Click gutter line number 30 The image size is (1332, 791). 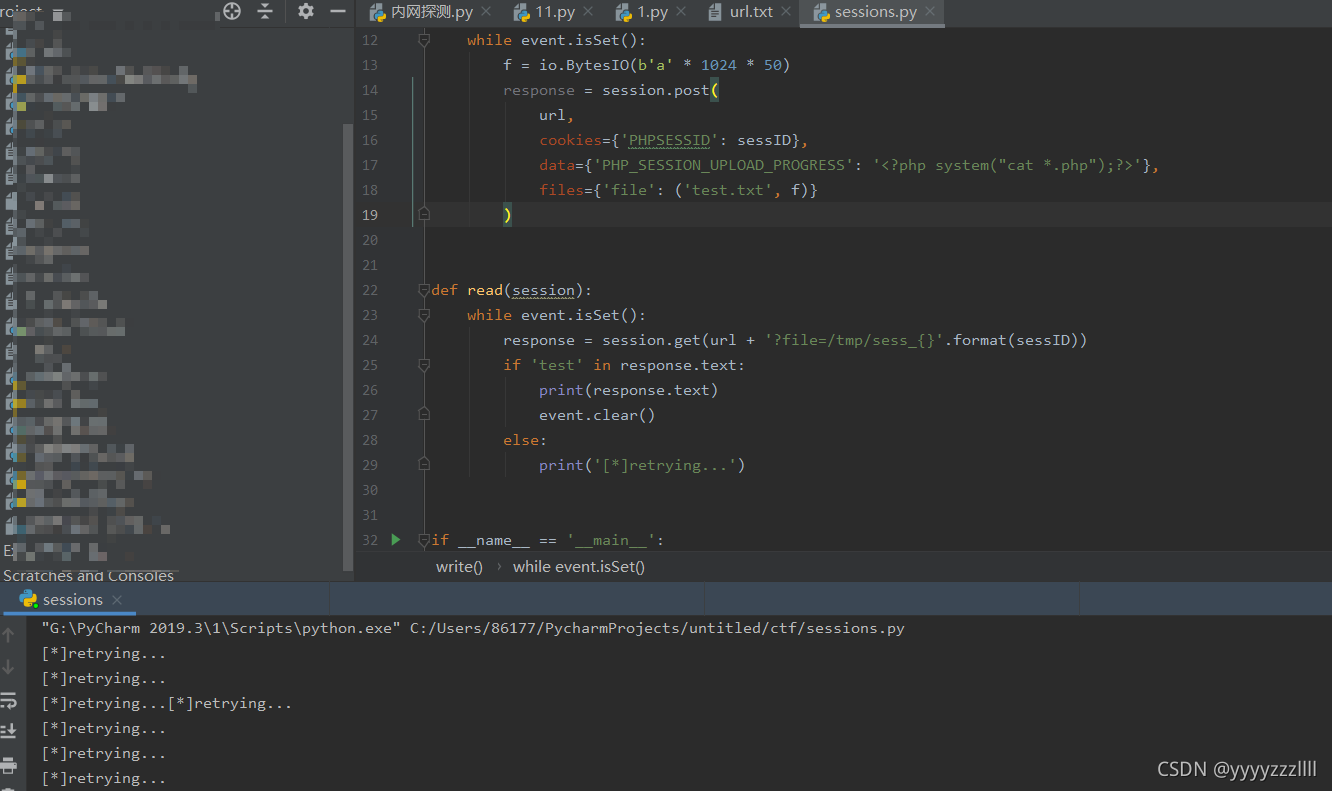[x=370, y=490]
